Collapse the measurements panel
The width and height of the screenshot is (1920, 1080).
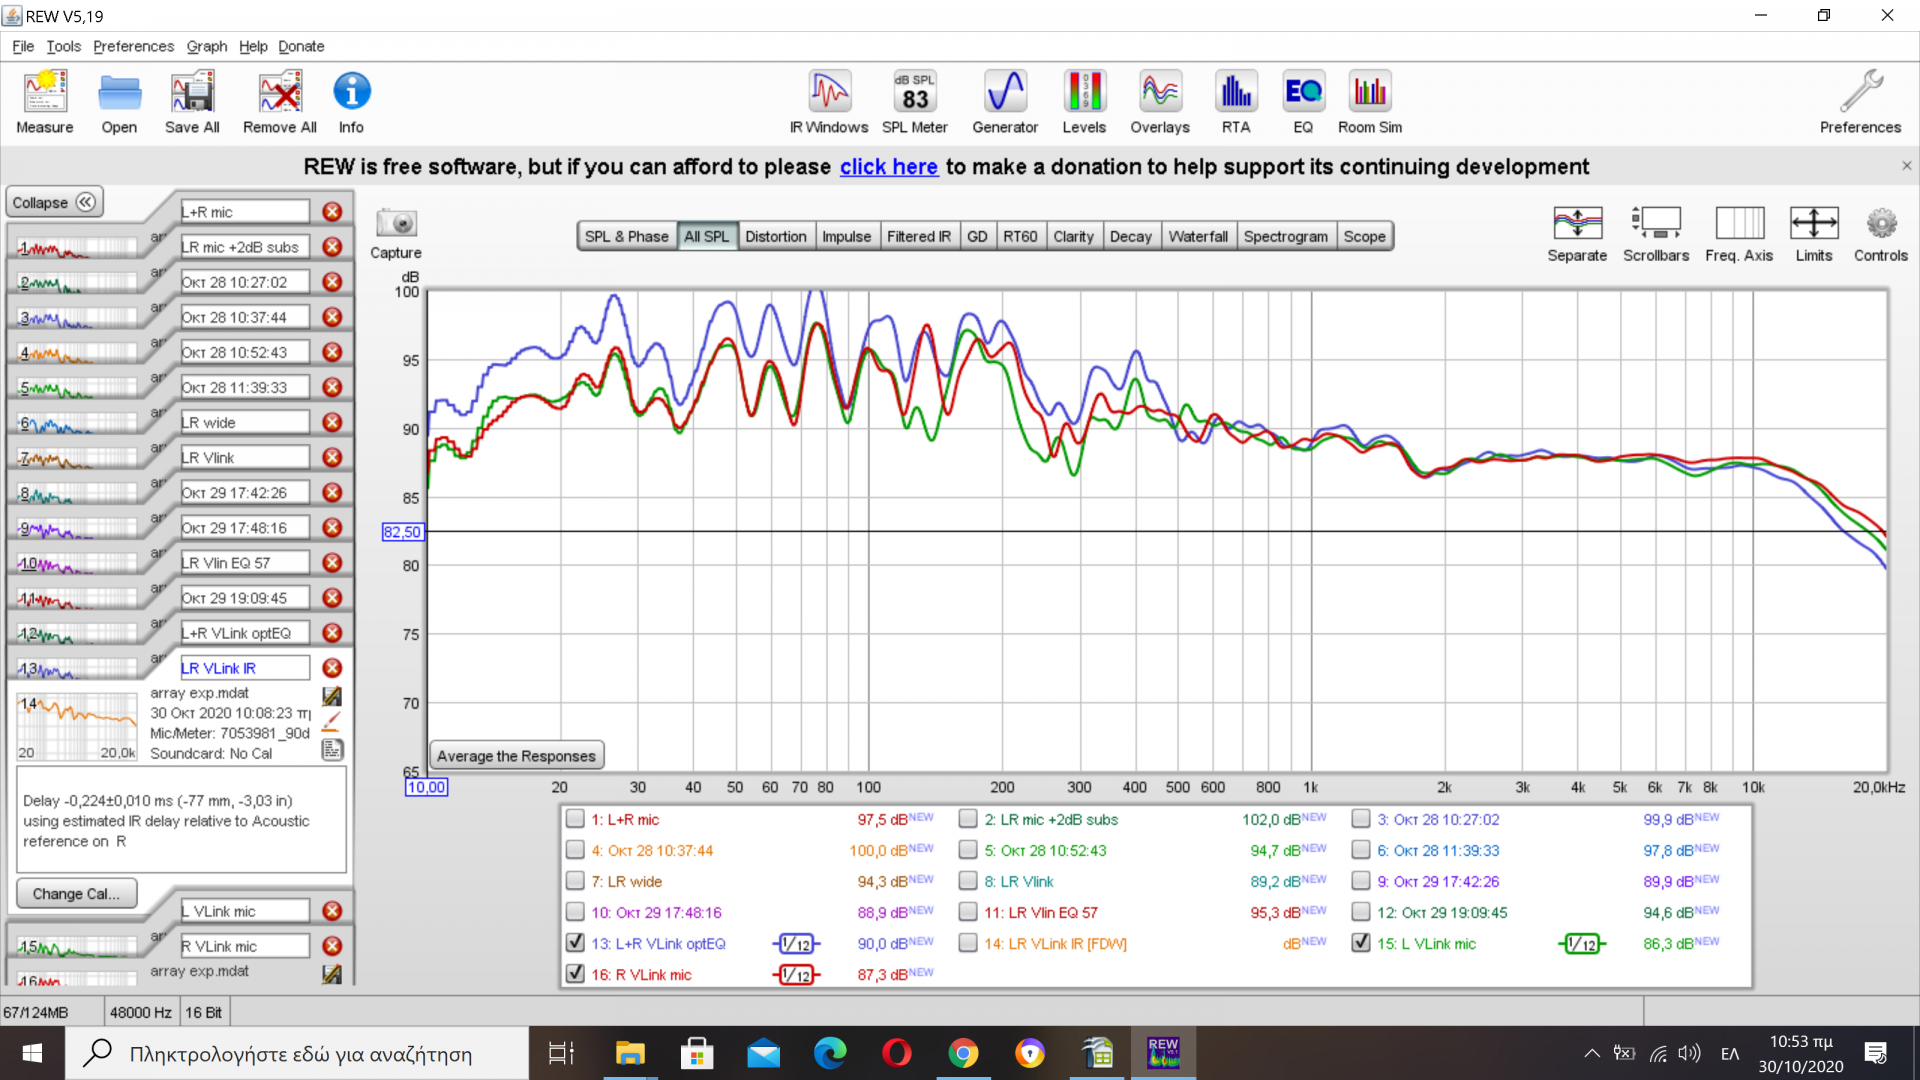click(x=55, y=202)
